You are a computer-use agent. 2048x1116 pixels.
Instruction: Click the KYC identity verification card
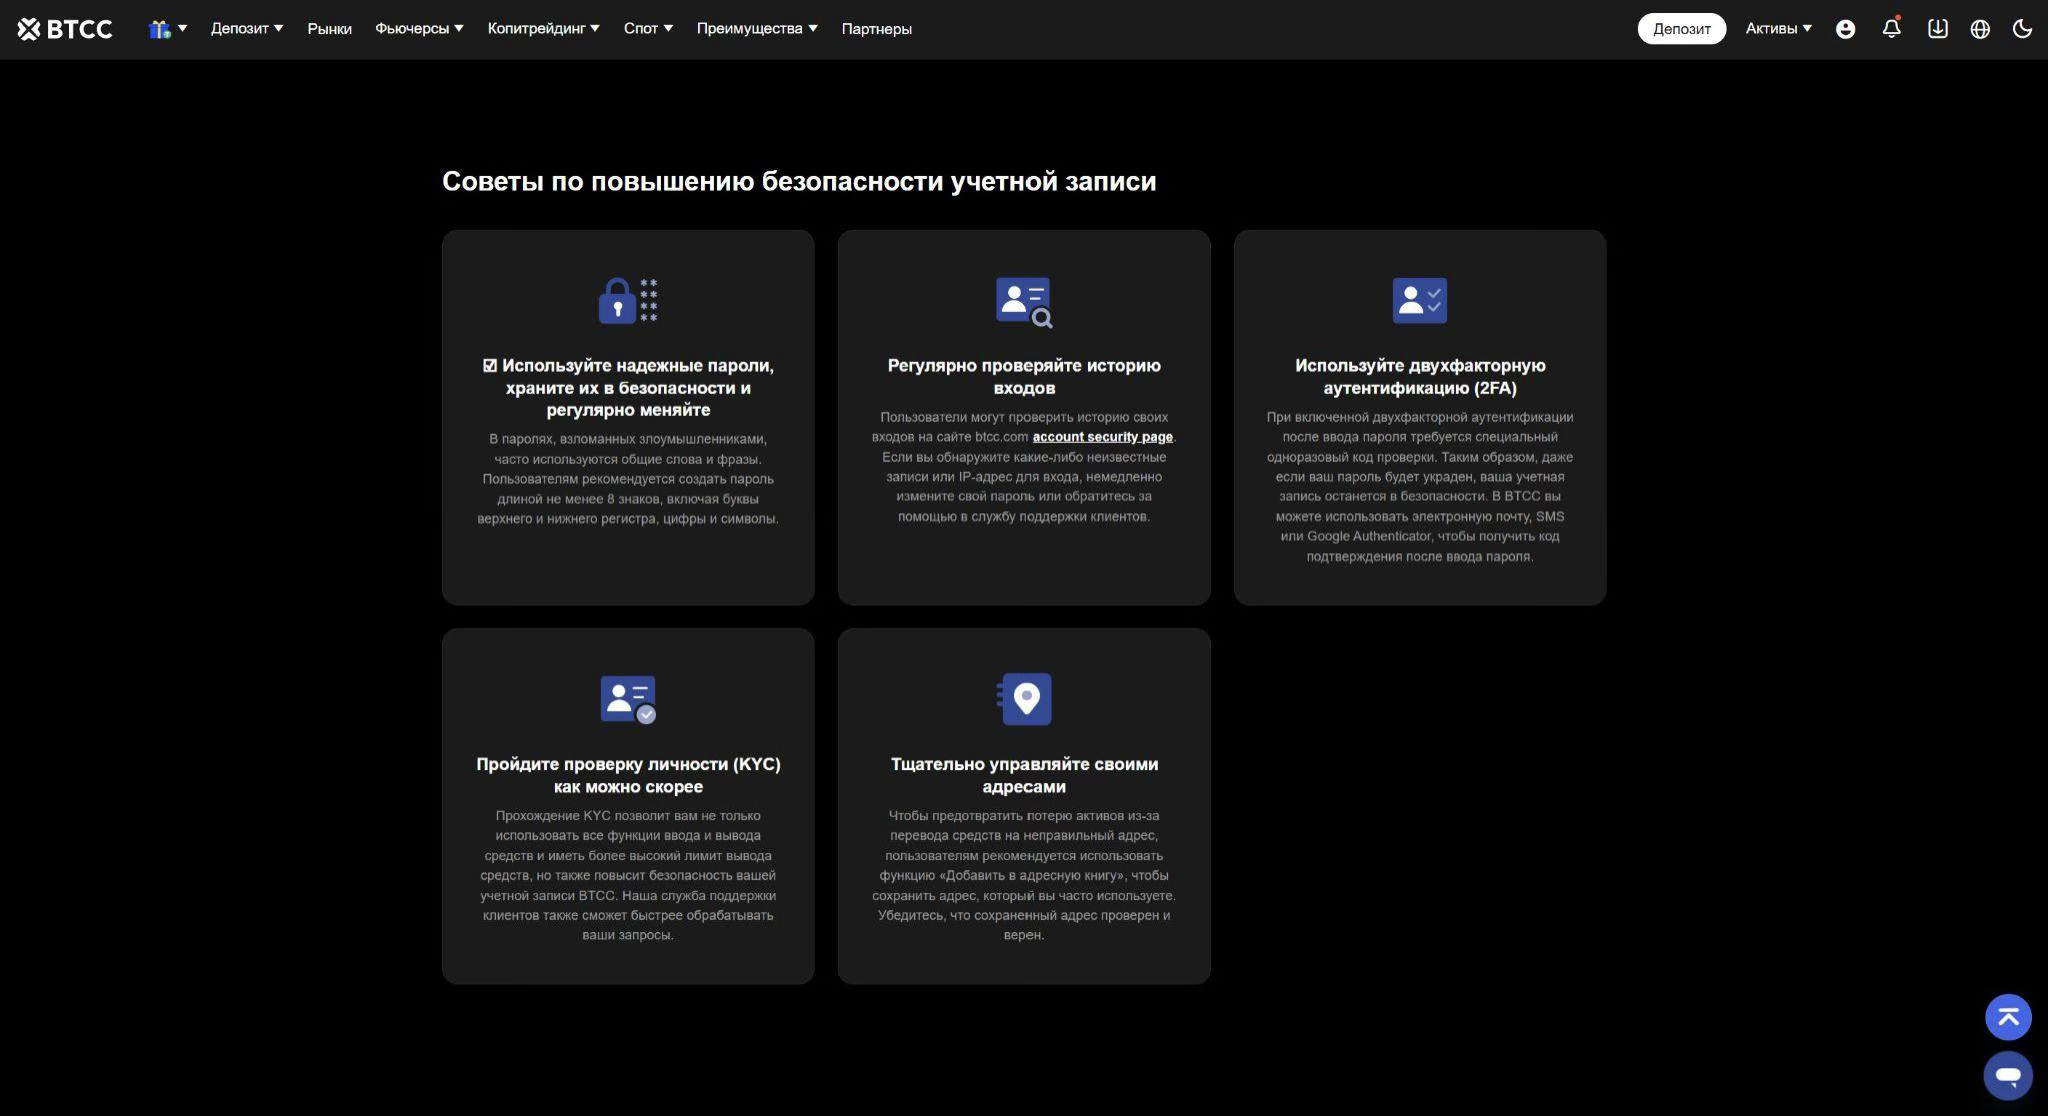(628, 806)
